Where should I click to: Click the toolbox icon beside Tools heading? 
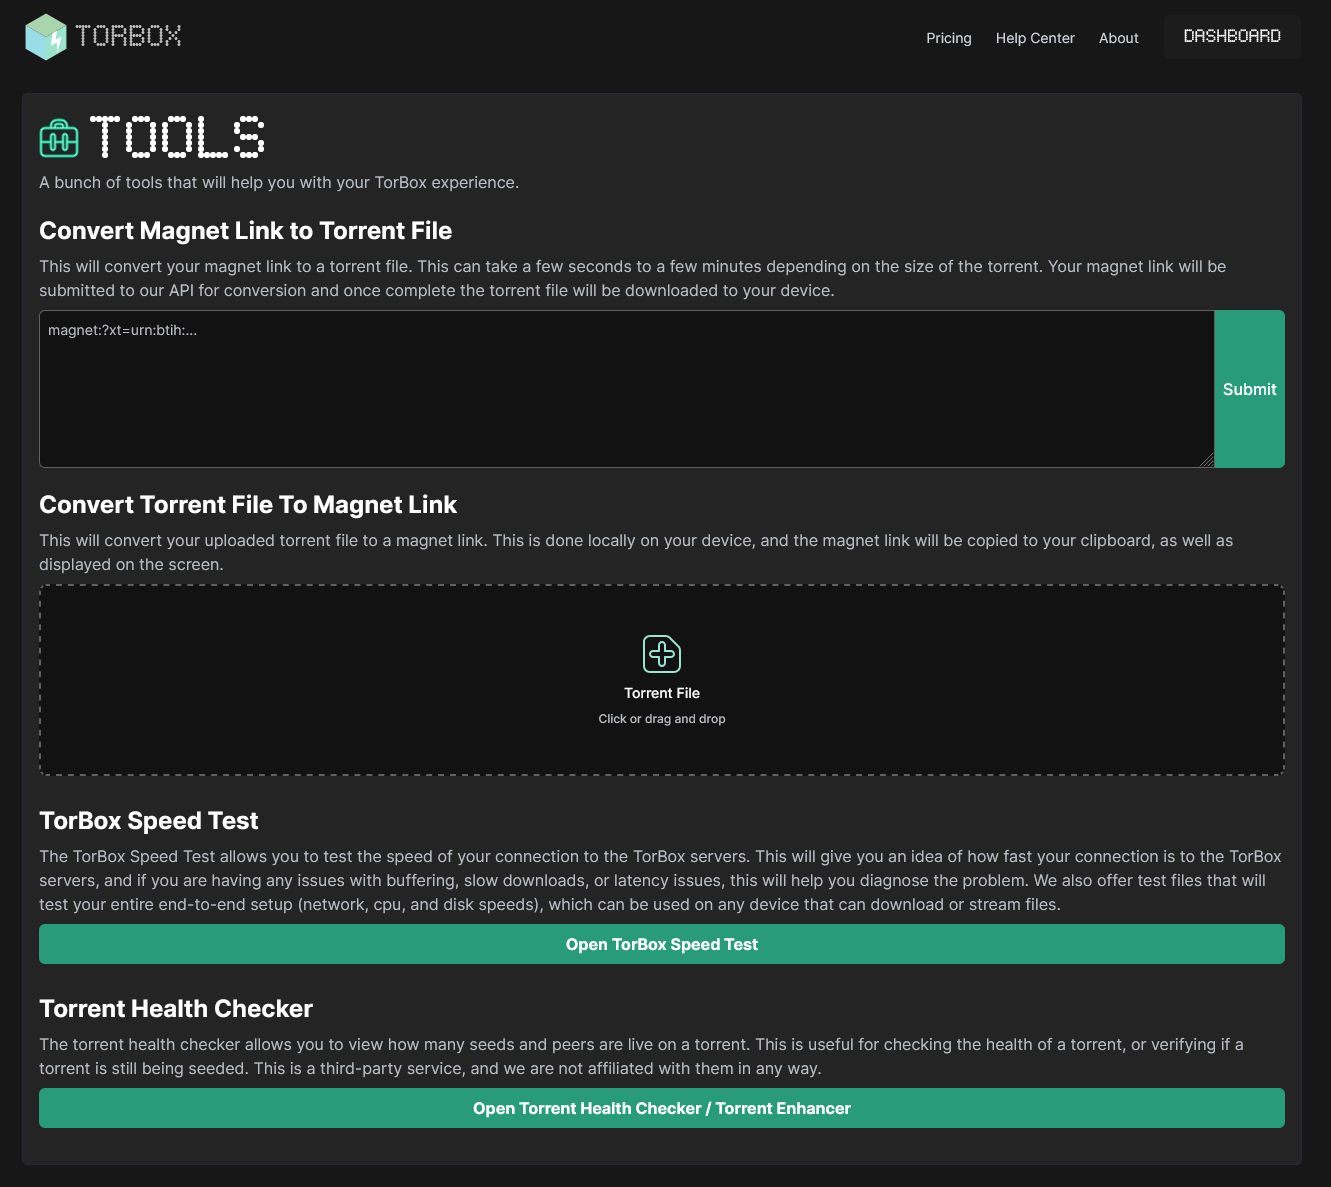pyautogui.click(x=59, y=138)
